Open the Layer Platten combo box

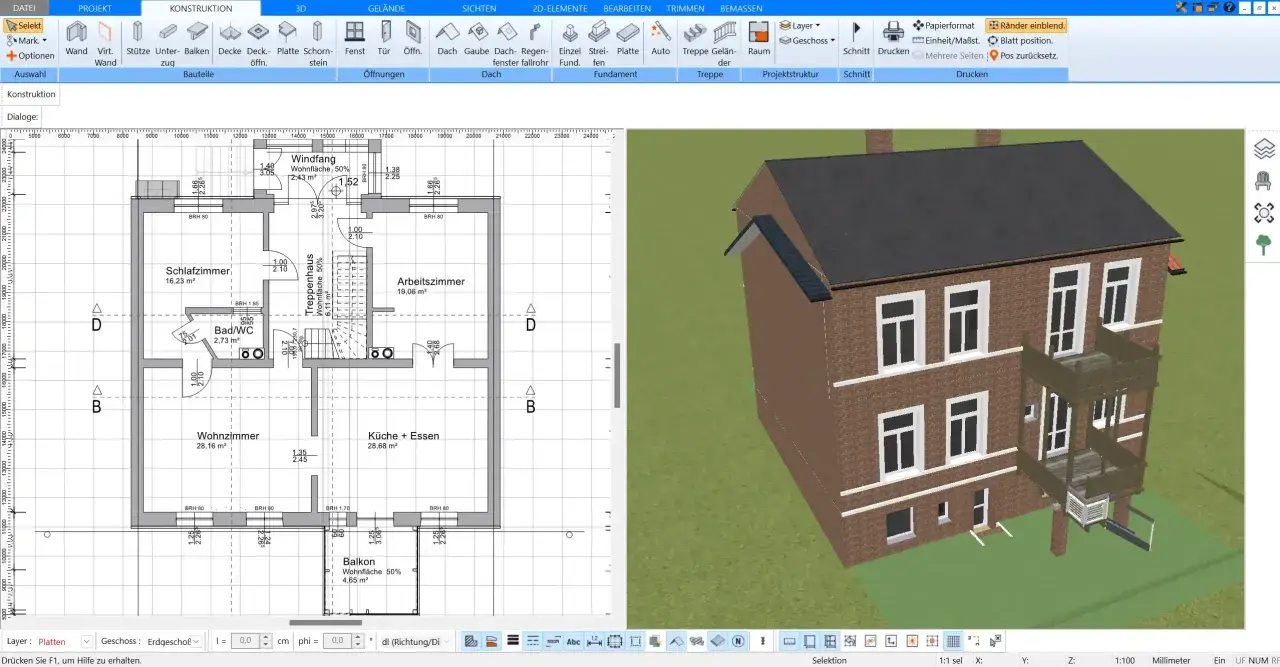[64, 641]
